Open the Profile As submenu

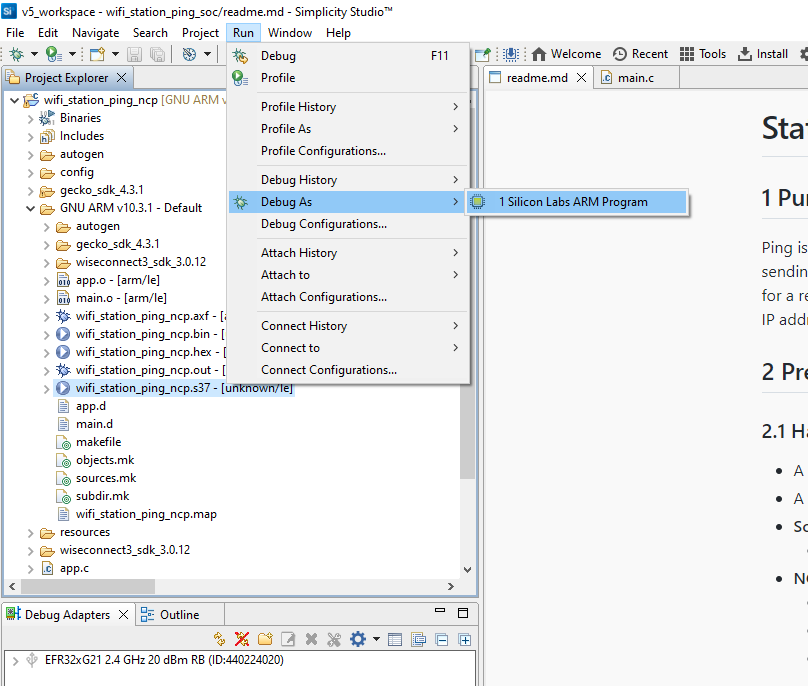click(x=349, y=128)
